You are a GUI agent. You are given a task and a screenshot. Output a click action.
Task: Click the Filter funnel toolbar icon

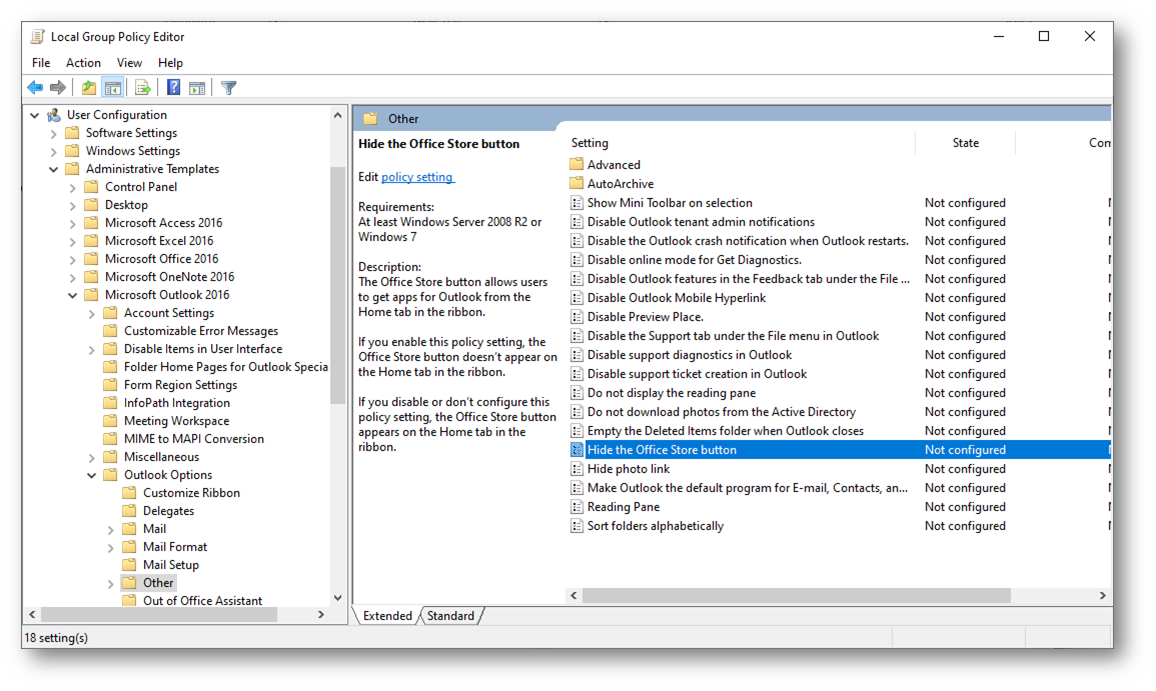click(229, 88)
